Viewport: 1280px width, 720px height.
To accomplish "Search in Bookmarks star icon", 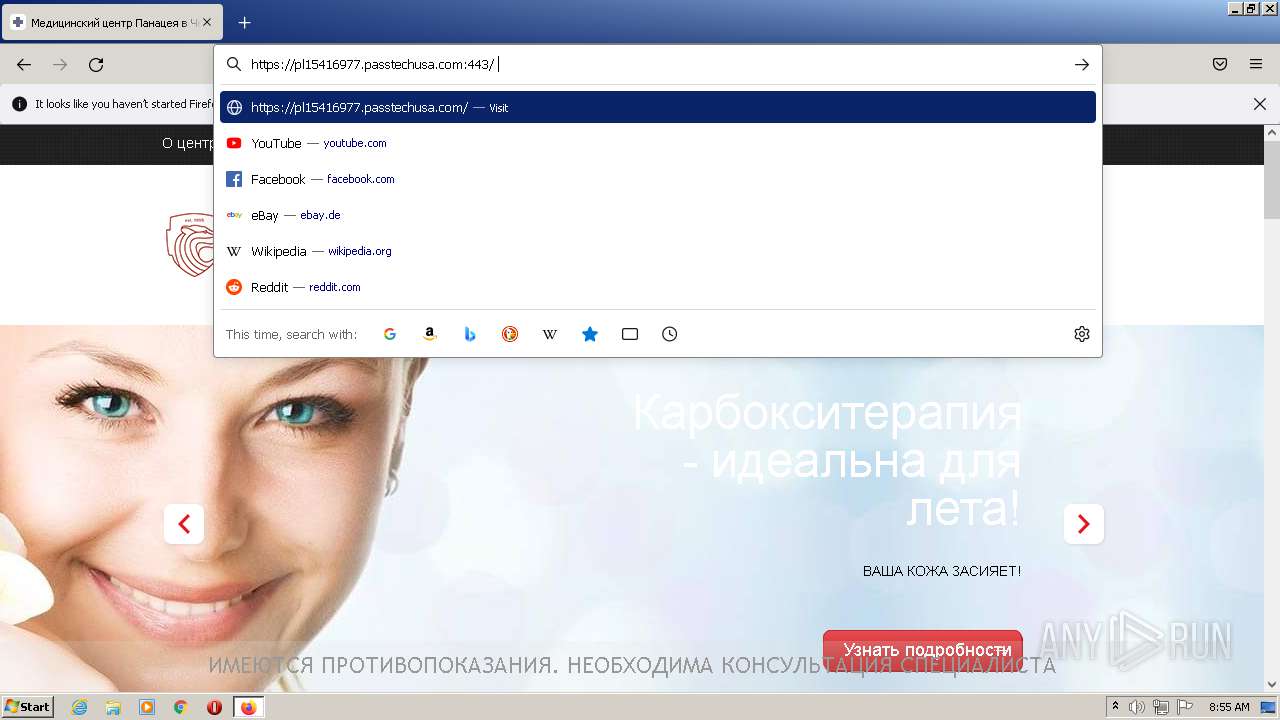I will [590, 334].
